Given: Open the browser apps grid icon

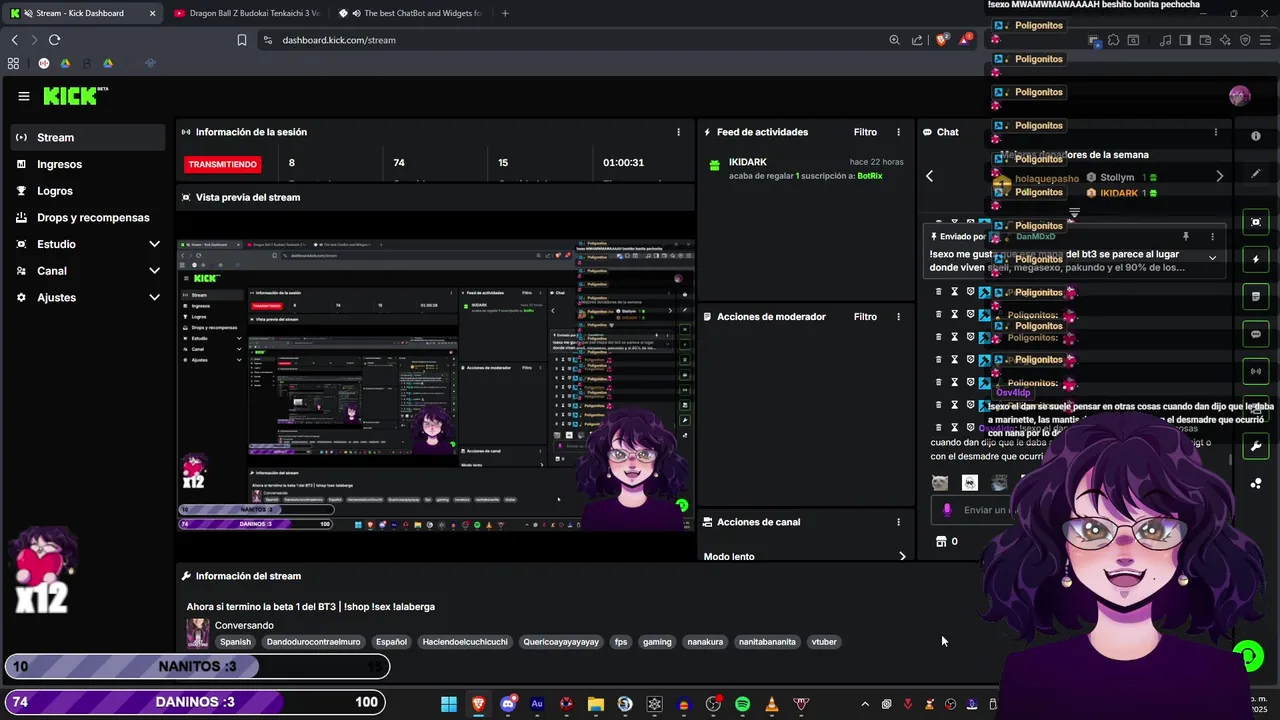Looking at the screenshot, I should (x=13, y=63).
